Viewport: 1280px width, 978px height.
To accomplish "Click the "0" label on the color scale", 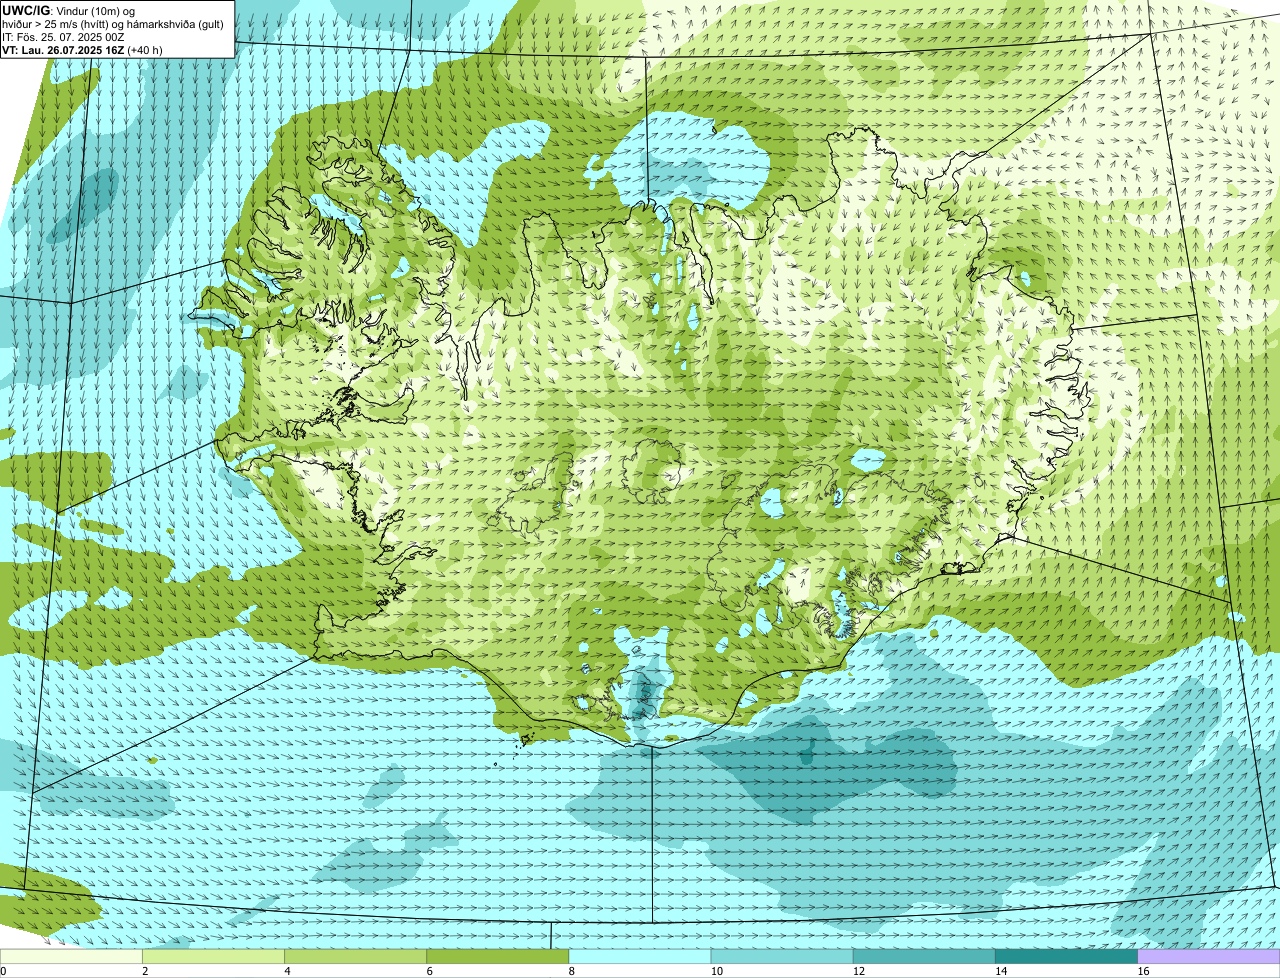I will pyautogui.click(x=3, y=971).
